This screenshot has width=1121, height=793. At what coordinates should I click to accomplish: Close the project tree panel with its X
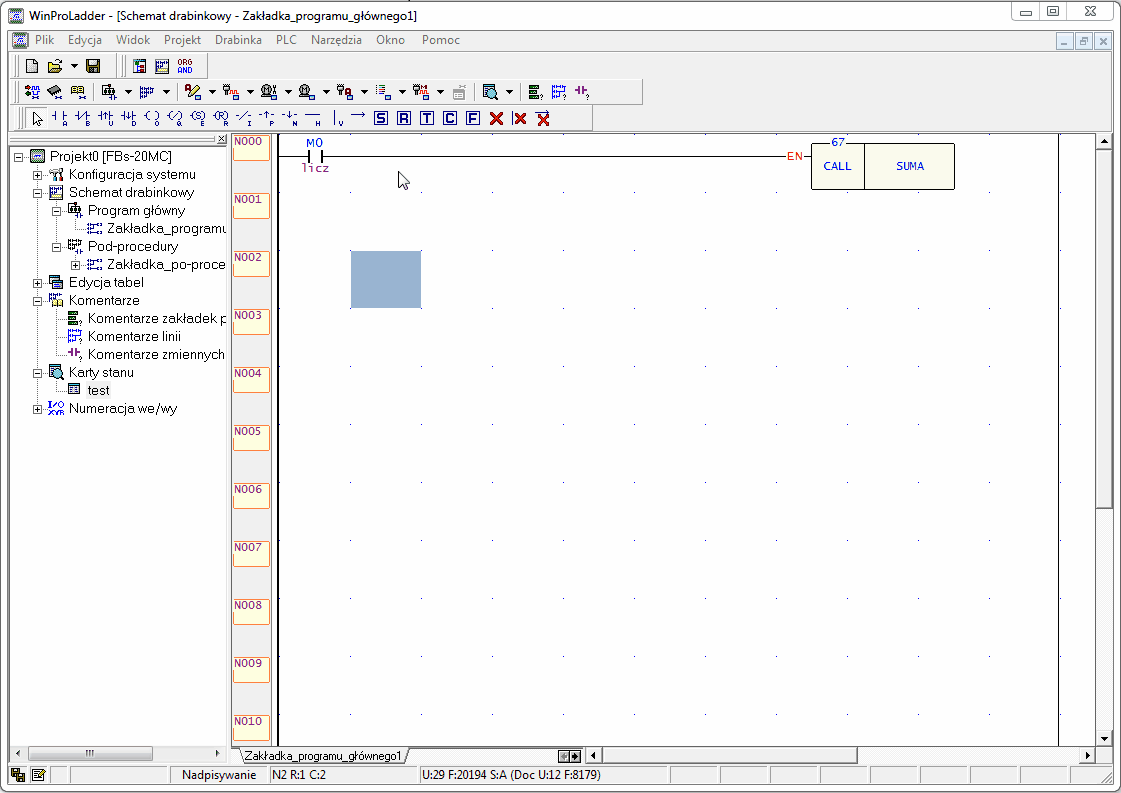[x=222, y=139]
